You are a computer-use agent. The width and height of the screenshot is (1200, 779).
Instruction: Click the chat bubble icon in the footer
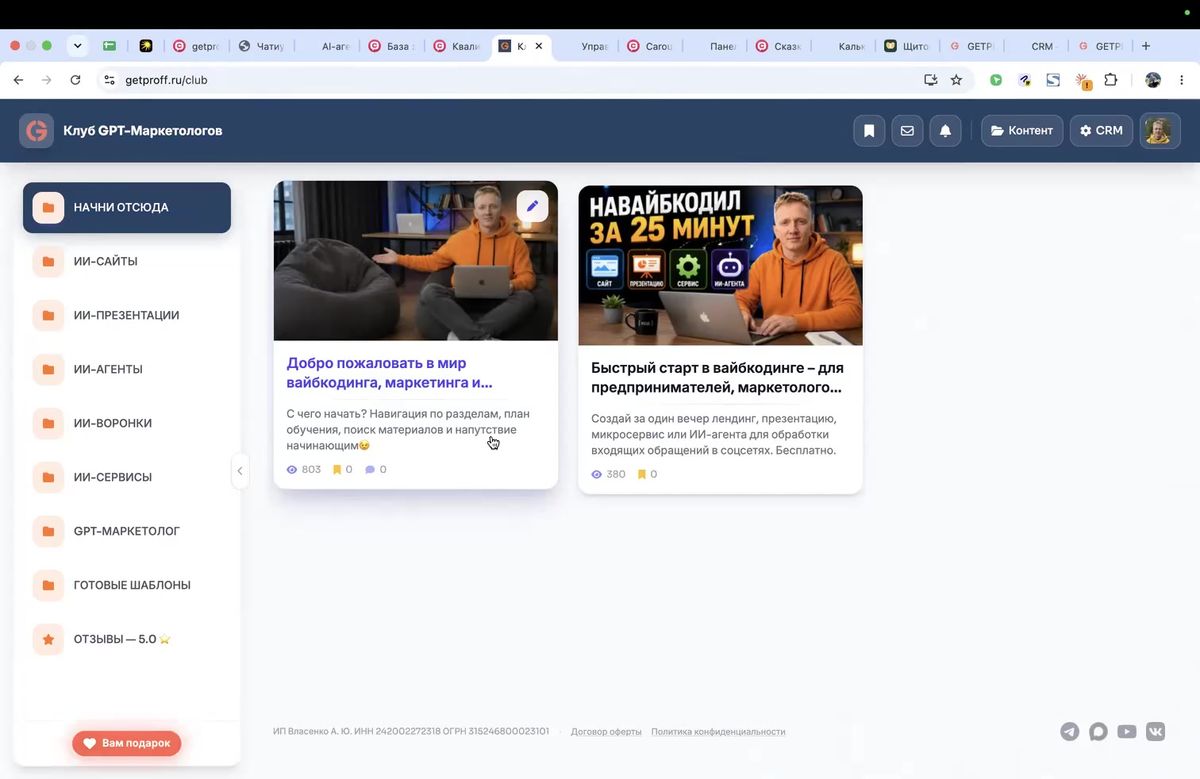[x=1098, y=732]
